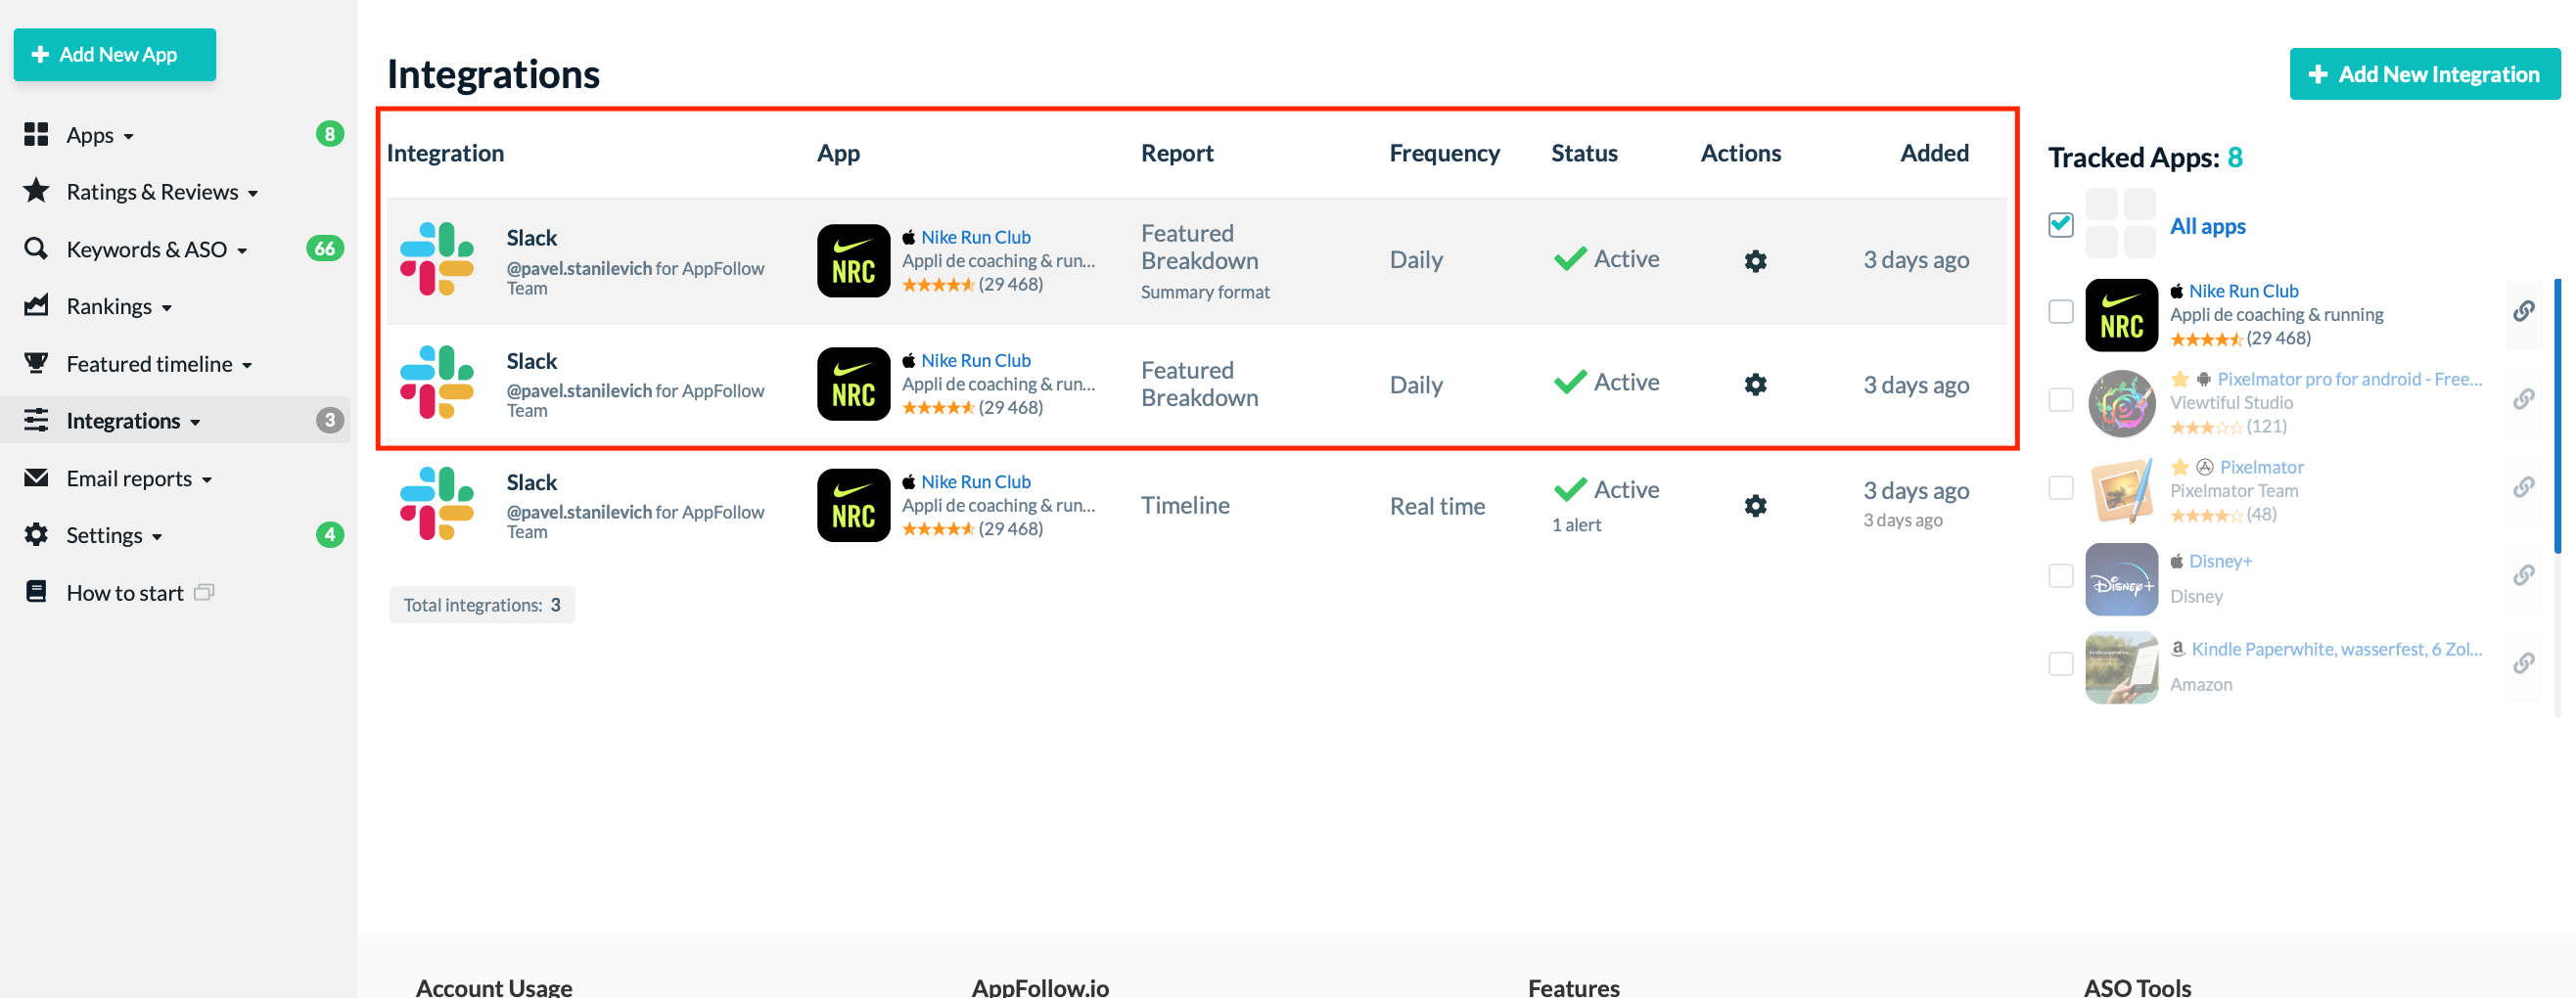The width and height of the screenshot is (2576, 998).
Task: Click the 1 alert status text
Action: pyautogui.click(x=1576, y=525)
